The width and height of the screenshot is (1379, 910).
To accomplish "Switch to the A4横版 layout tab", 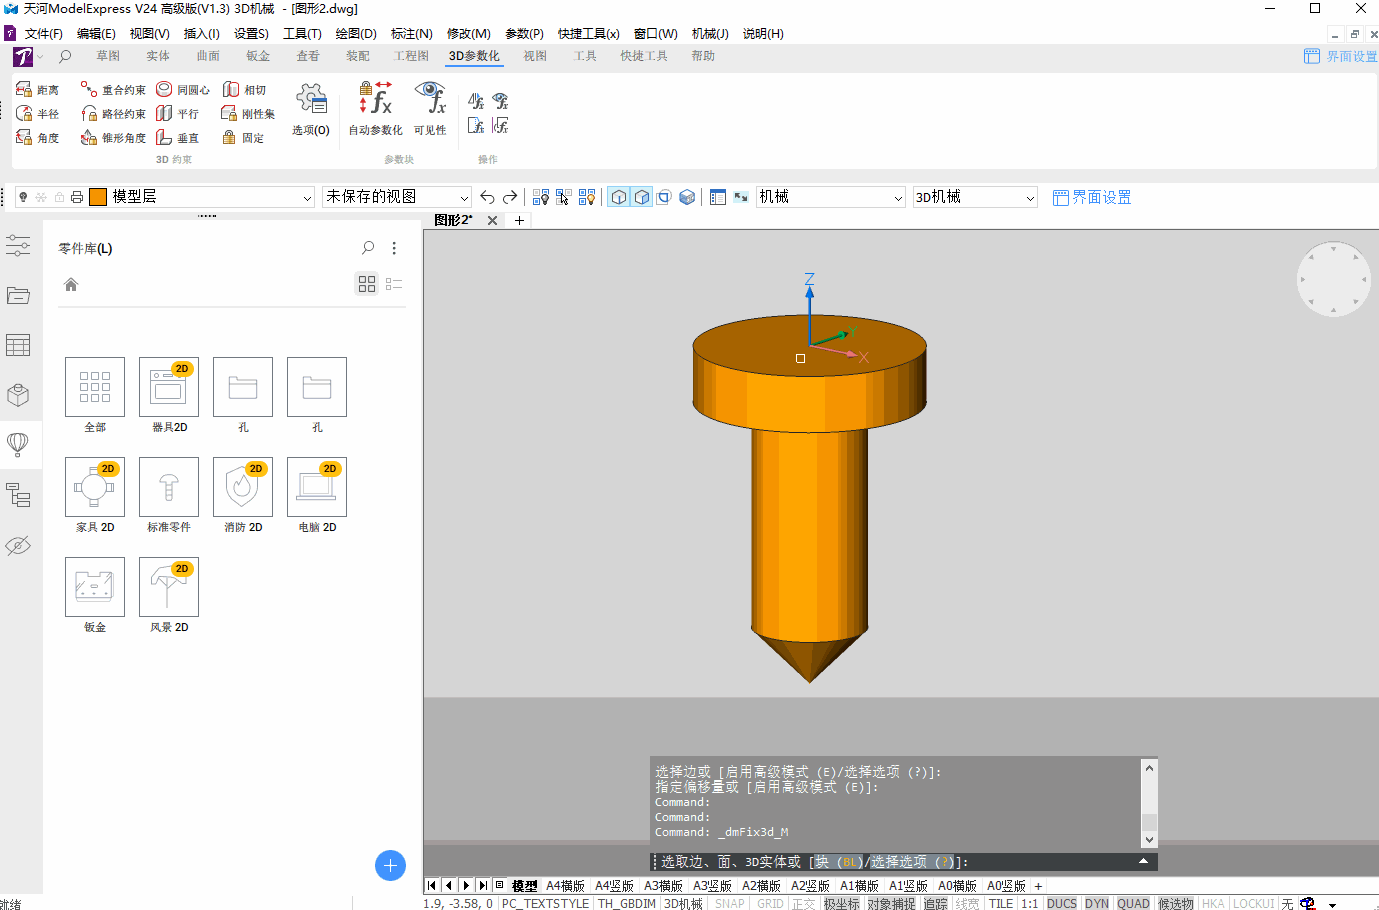I will (x=565, y=885).
